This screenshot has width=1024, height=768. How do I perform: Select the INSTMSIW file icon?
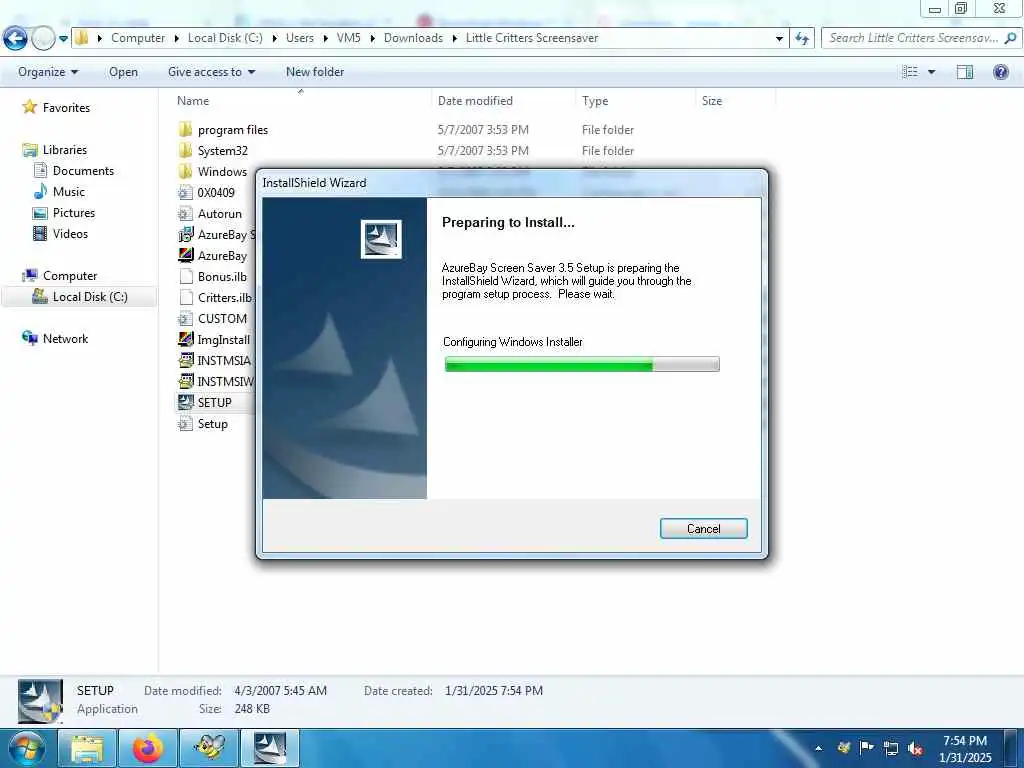click(185, 381)
